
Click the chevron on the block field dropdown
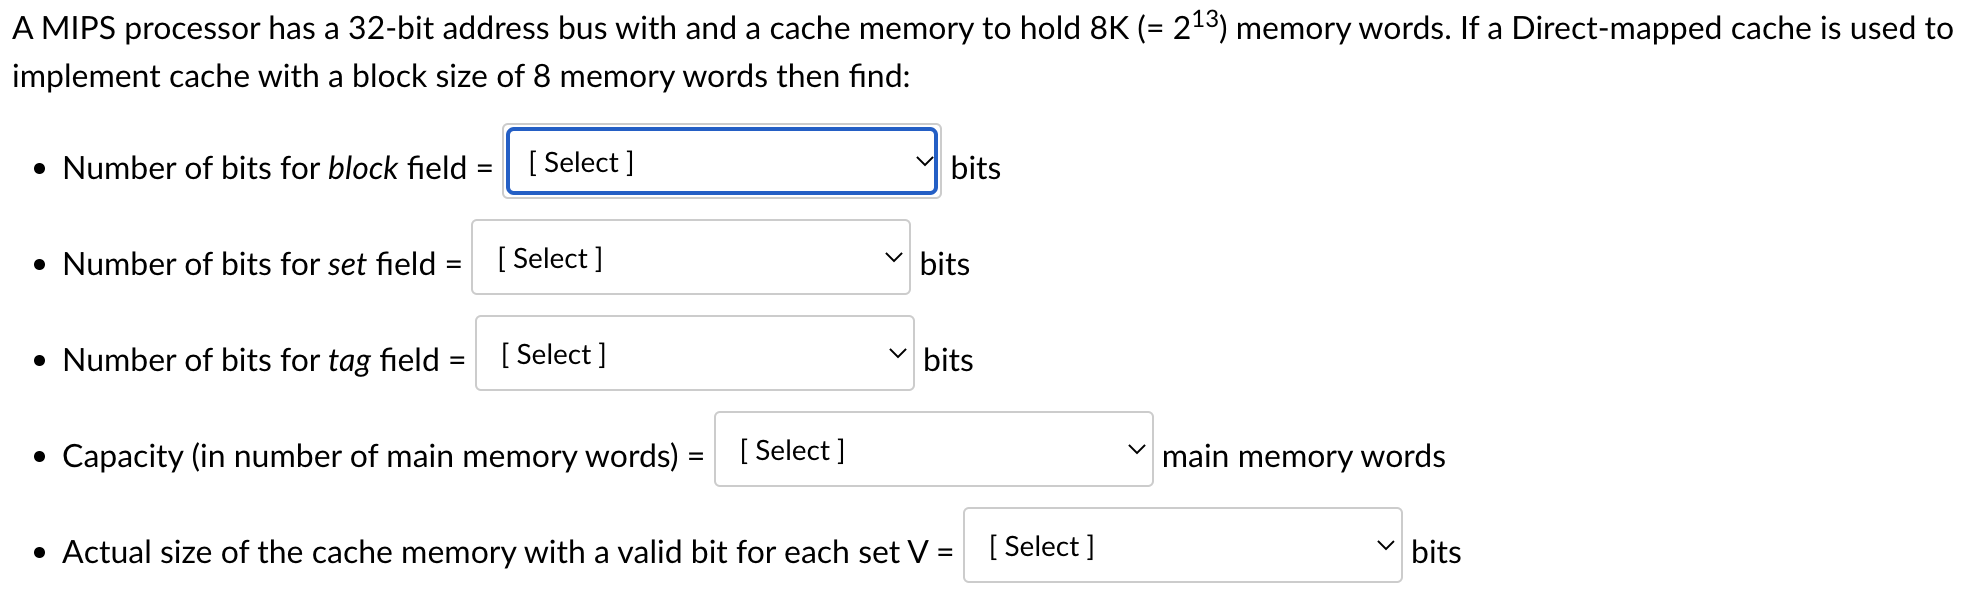pyautogui.click(x=923, y=160)
